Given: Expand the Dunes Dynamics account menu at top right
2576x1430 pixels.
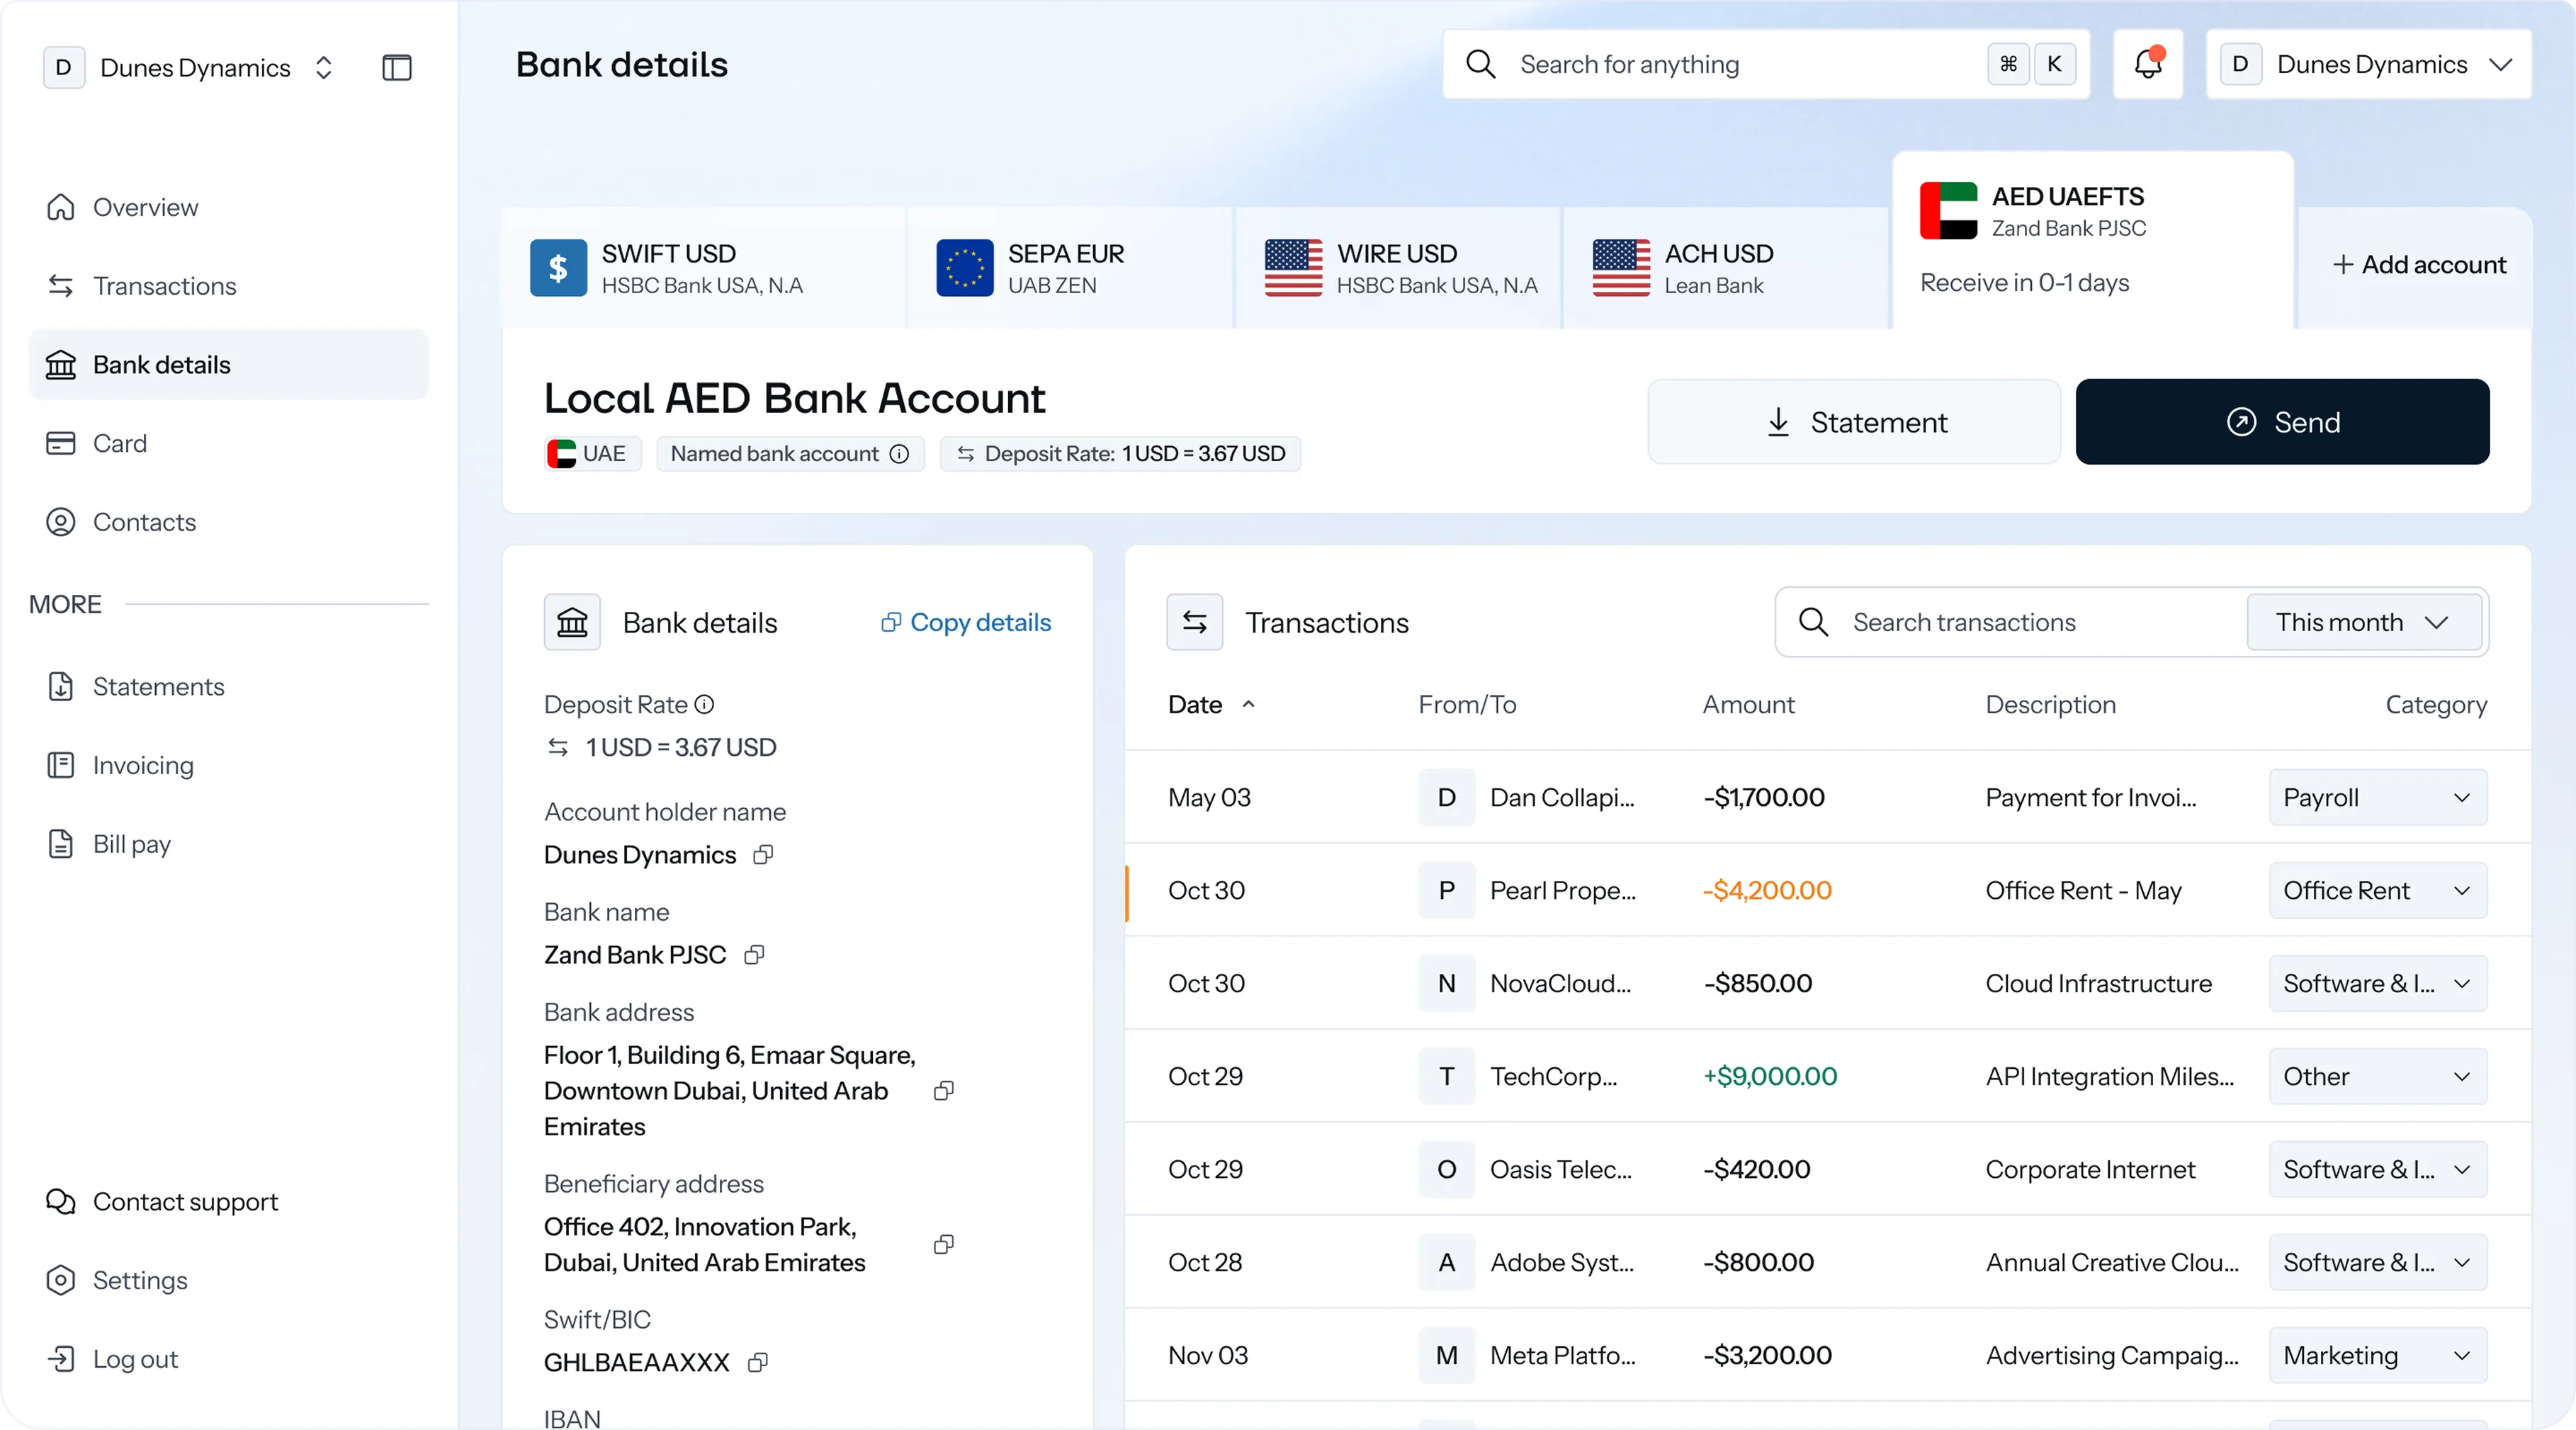Looking at the screenshot, I should (2368, 64).
